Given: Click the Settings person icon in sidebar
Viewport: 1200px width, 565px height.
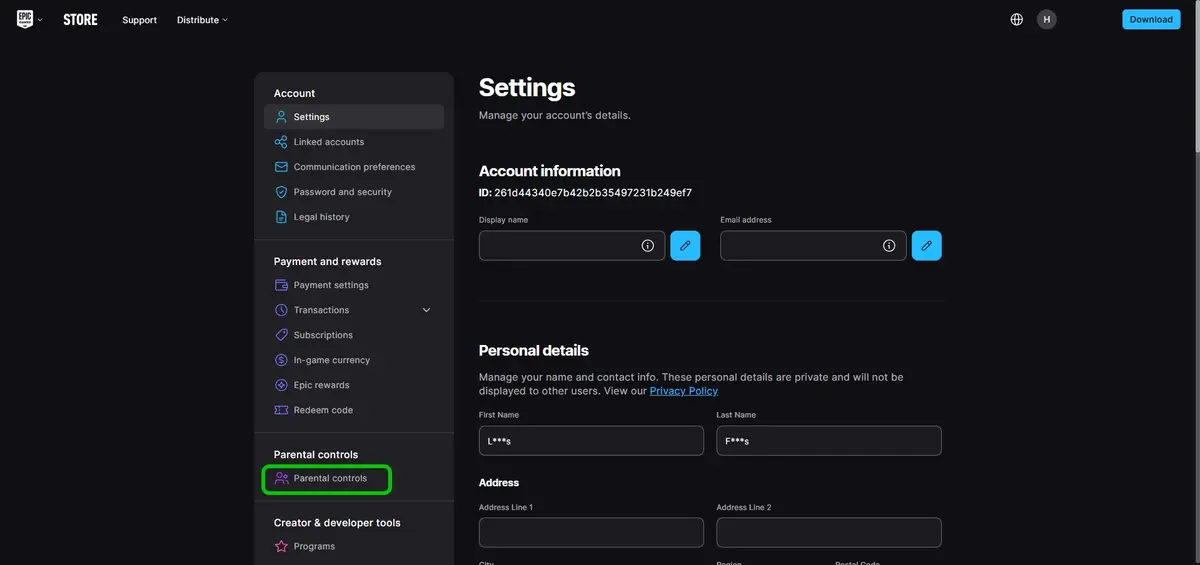Looking at the screenshot, I should coord(281,117).
